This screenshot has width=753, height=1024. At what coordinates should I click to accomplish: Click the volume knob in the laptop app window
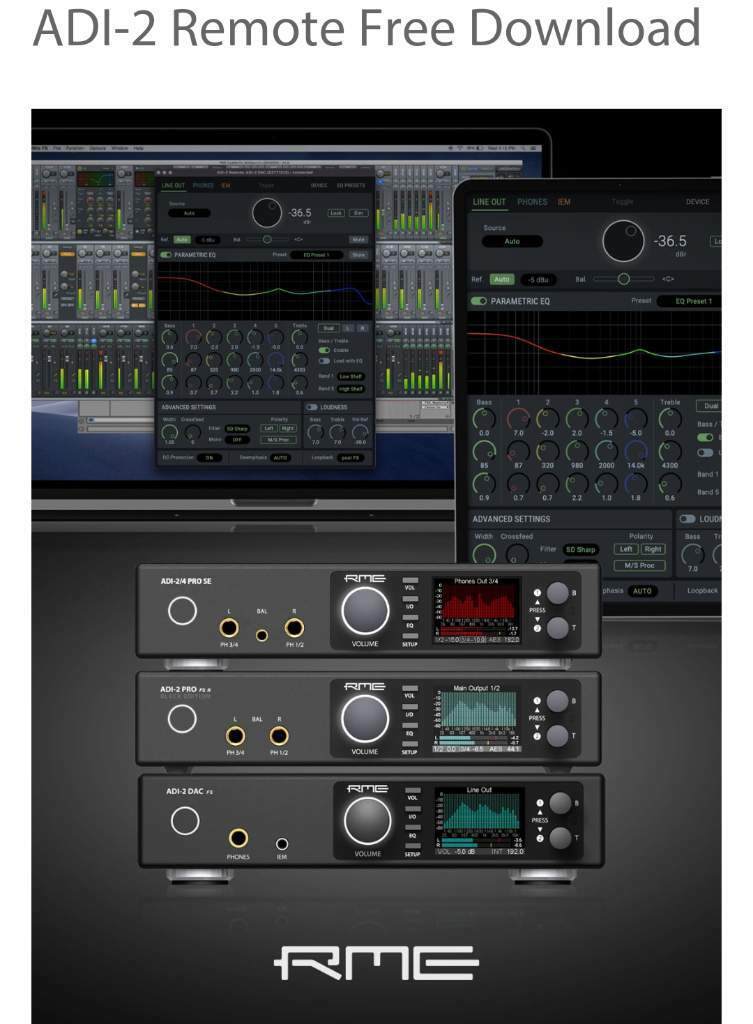pyautogui.click(x=267, y=213)
